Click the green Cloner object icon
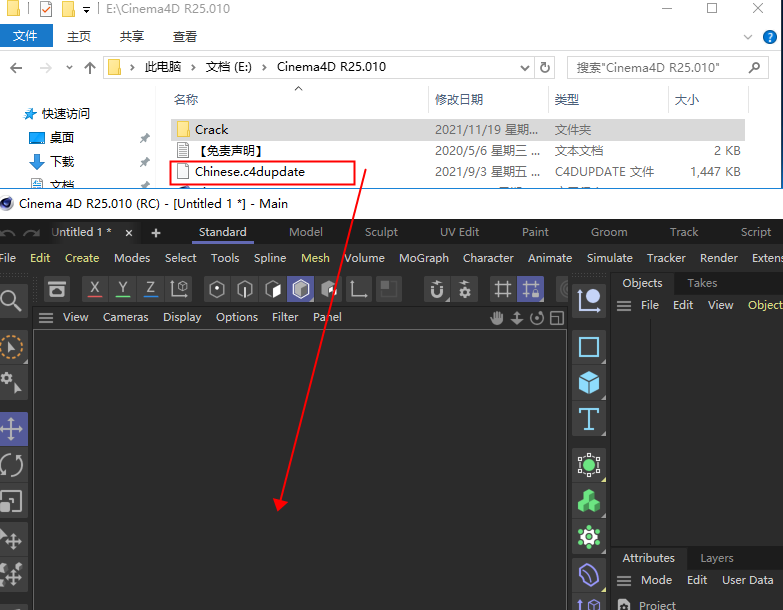Image resolution: width=783 pixels, height=610 pixels. click(589, 501)
